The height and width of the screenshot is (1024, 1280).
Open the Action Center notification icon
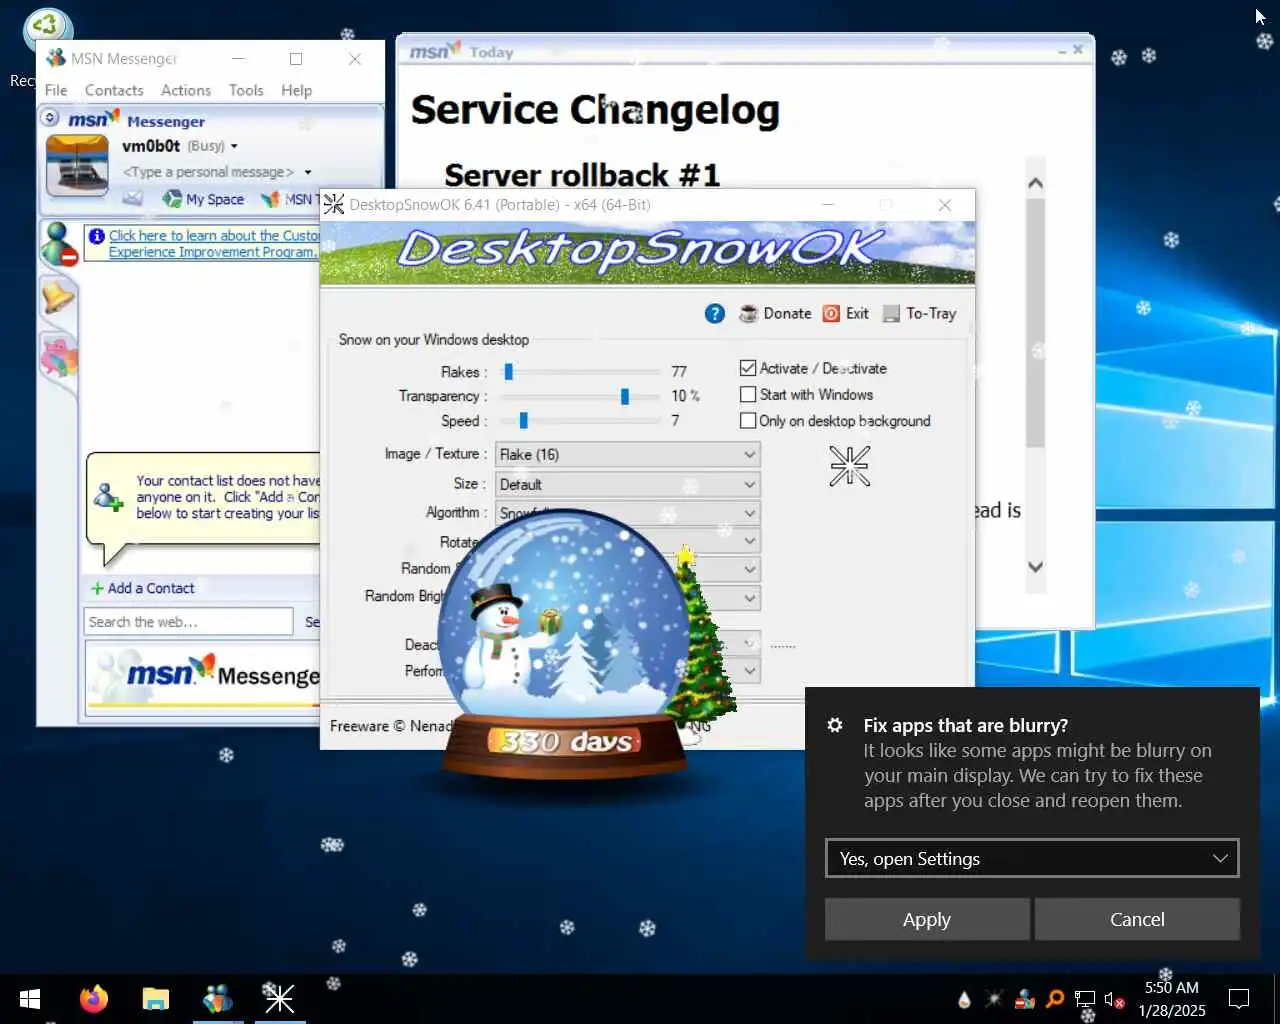click(1239, 999)
